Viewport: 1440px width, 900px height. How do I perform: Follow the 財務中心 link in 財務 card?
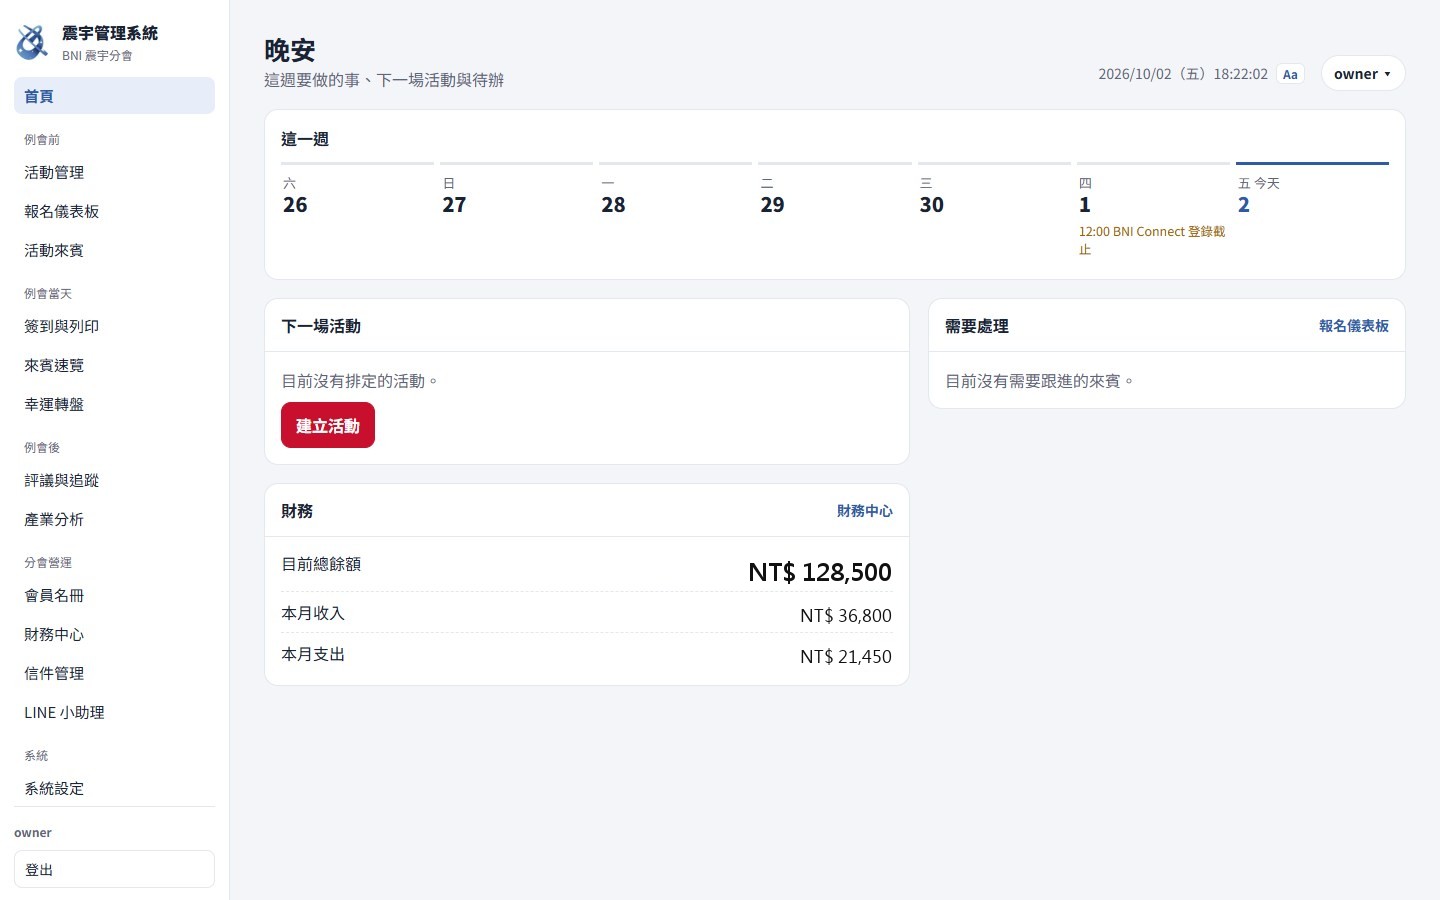[x=864, y=511]
